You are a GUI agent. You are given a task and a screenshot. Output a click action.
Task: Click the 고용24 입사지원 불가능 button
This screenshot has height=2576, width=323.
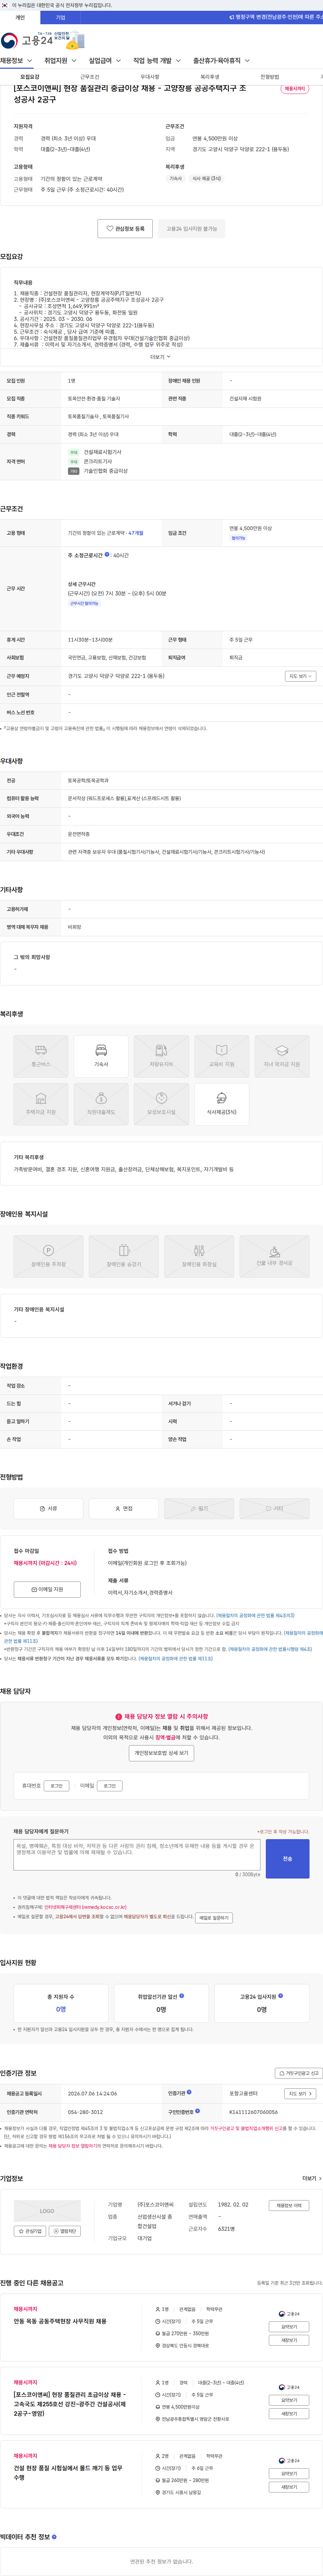pyautogui.click(x=192, y=229)
